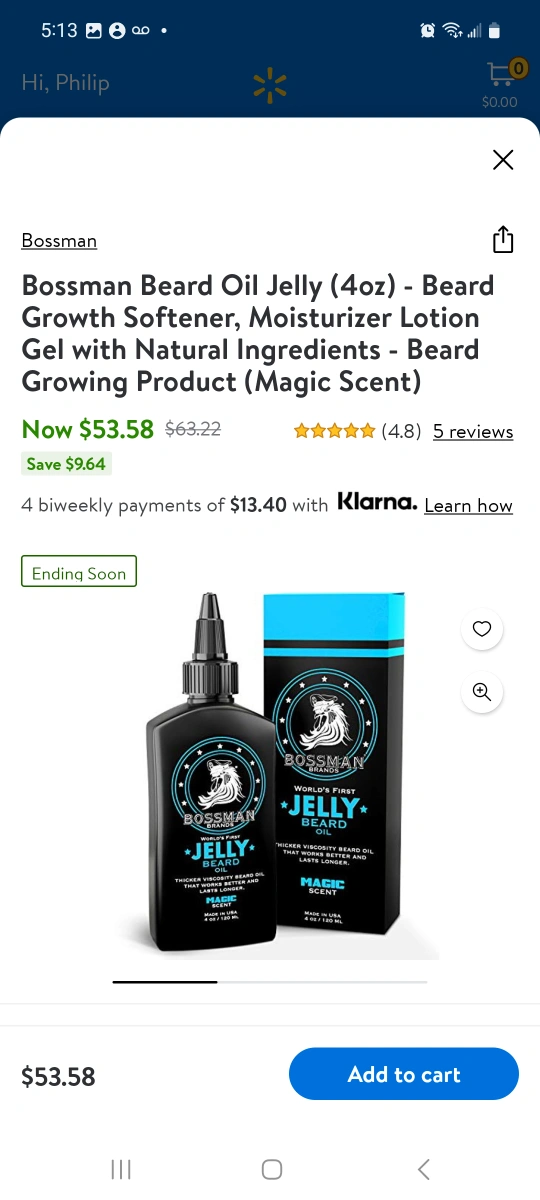Open Android recent apps button

[121, 1169]
